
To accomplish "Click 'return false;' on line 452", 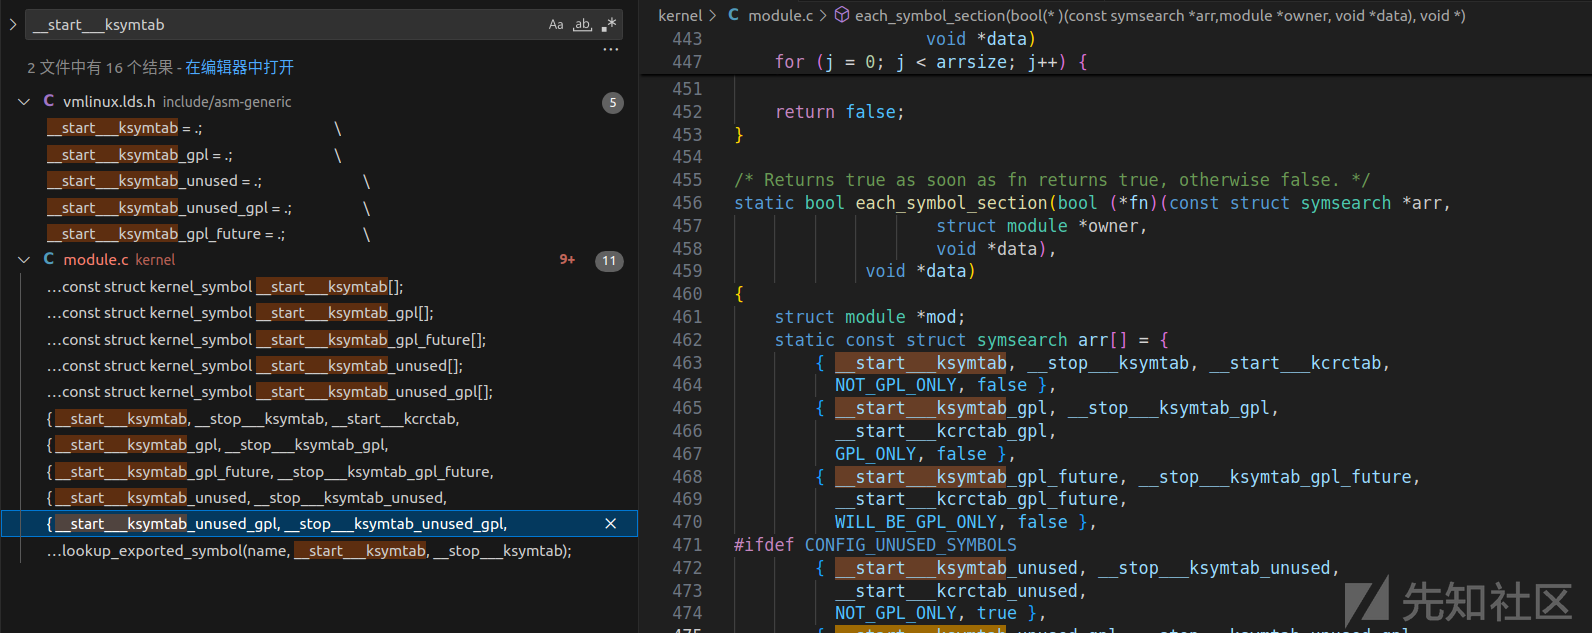I will coord(840,112).
